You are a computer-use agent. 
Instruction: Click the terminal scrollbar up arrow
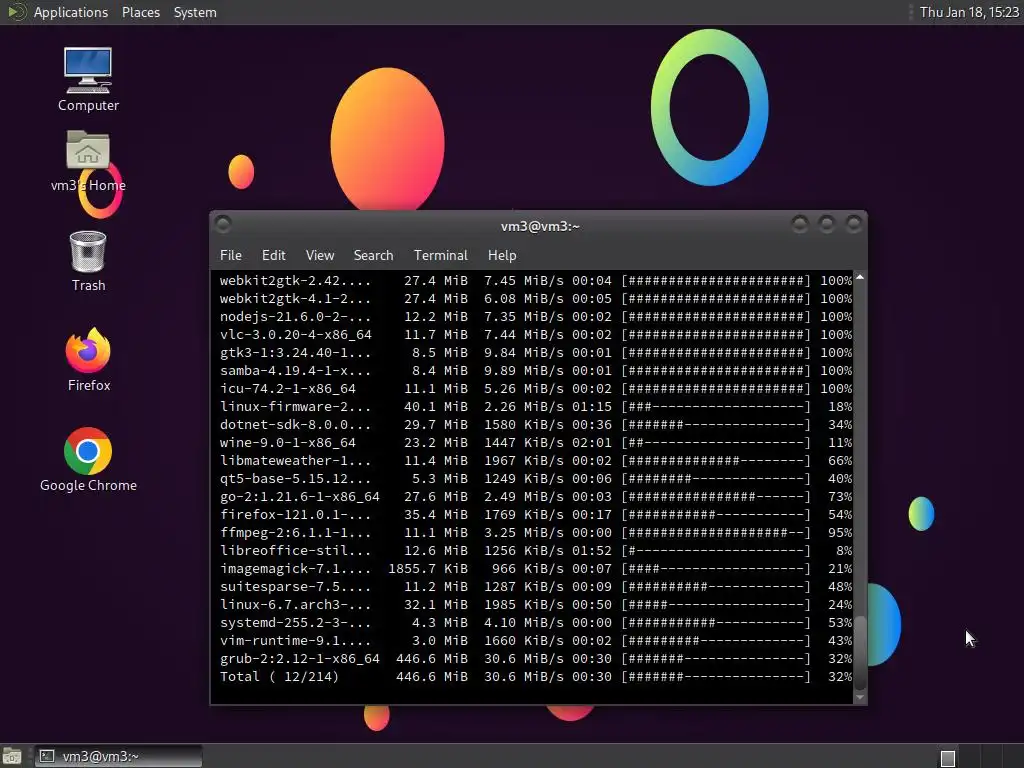tap(860, 278)
